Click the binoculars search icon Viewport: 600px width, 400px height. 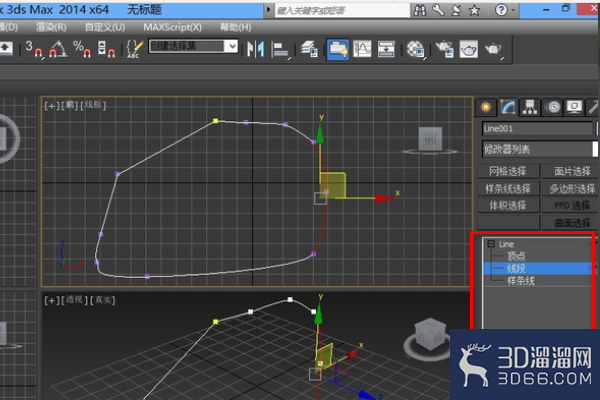pyautogui.click(x=420, y=10)
